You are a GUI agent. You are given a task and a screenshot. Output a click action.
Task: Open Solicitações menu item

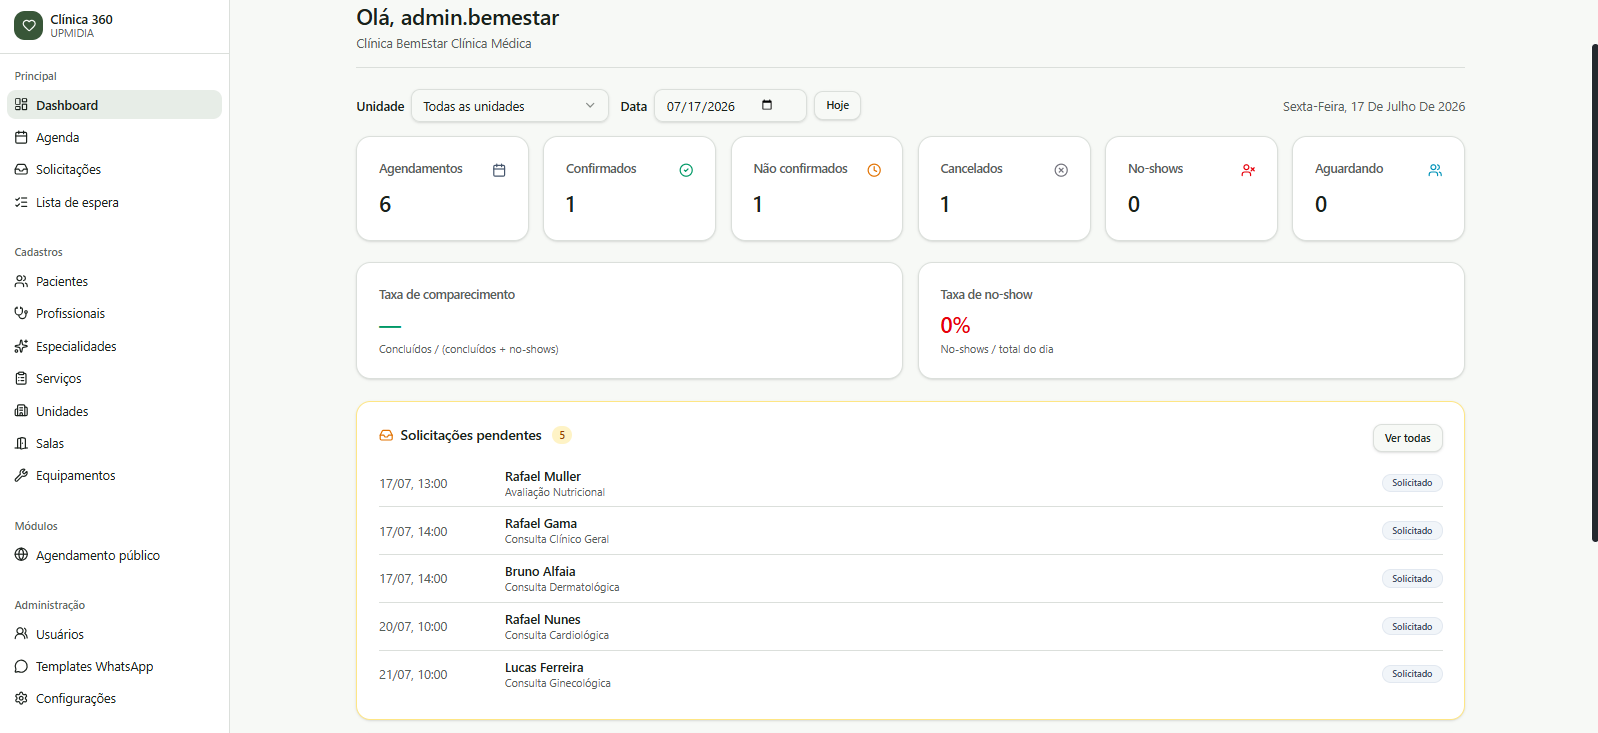(x=114, y=170)
